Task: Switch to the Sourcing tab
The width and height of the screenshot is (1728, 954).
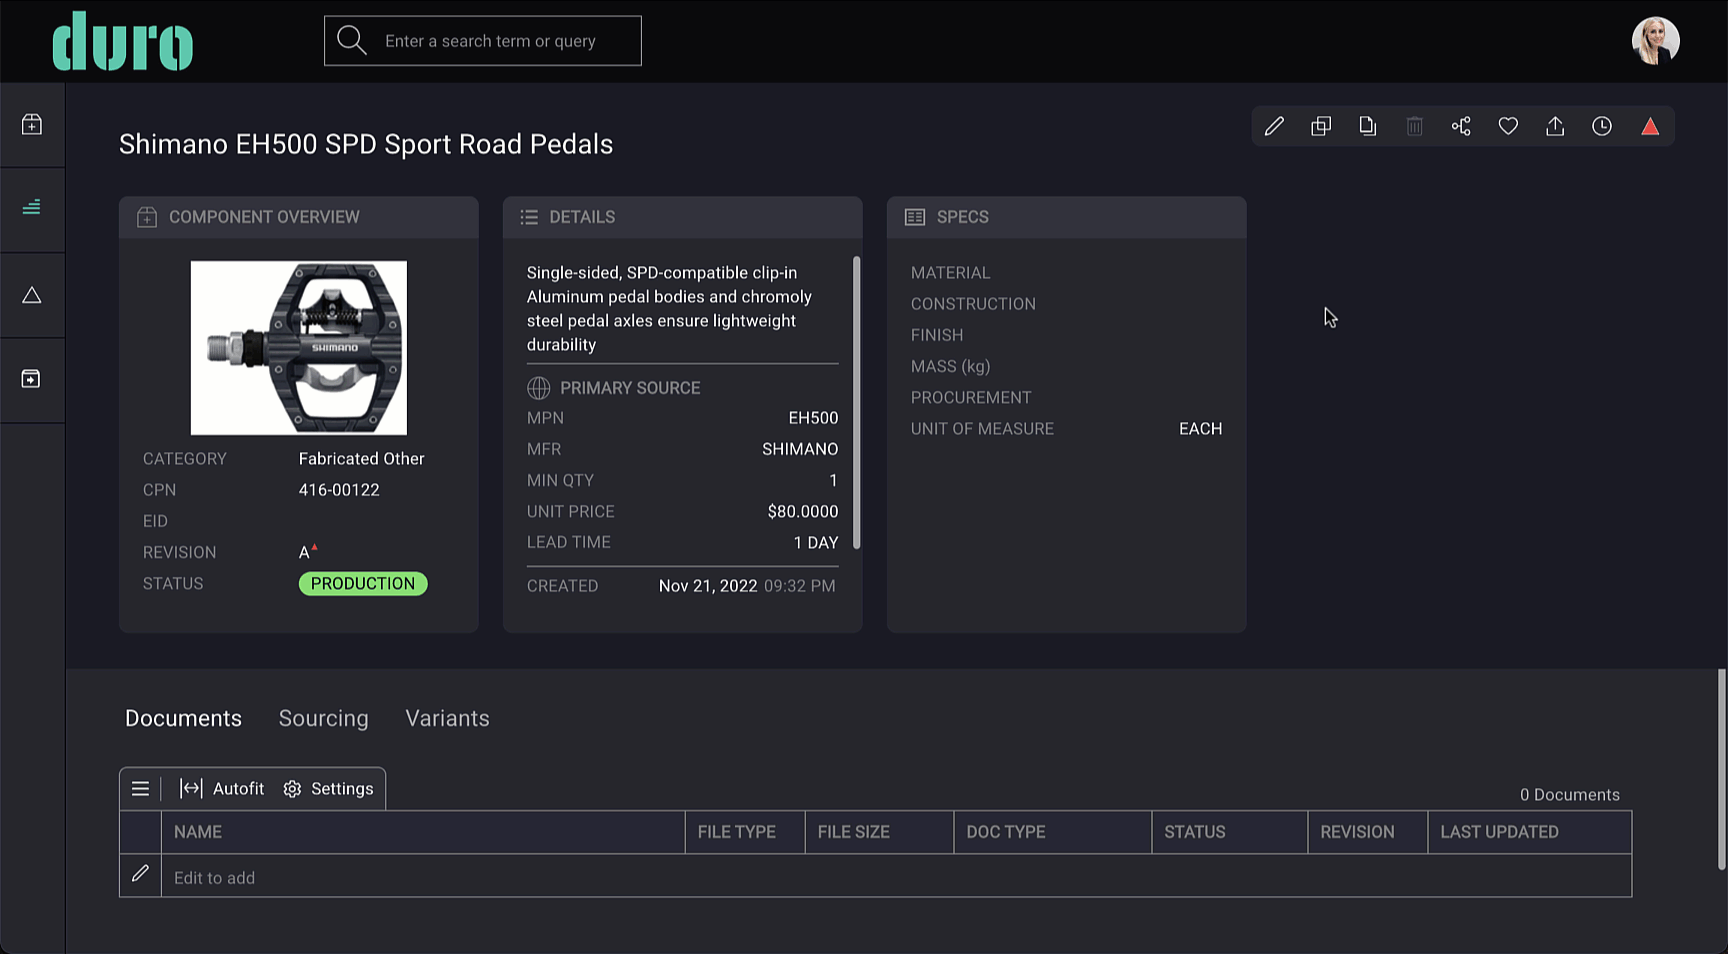Action: click(323, 718)
